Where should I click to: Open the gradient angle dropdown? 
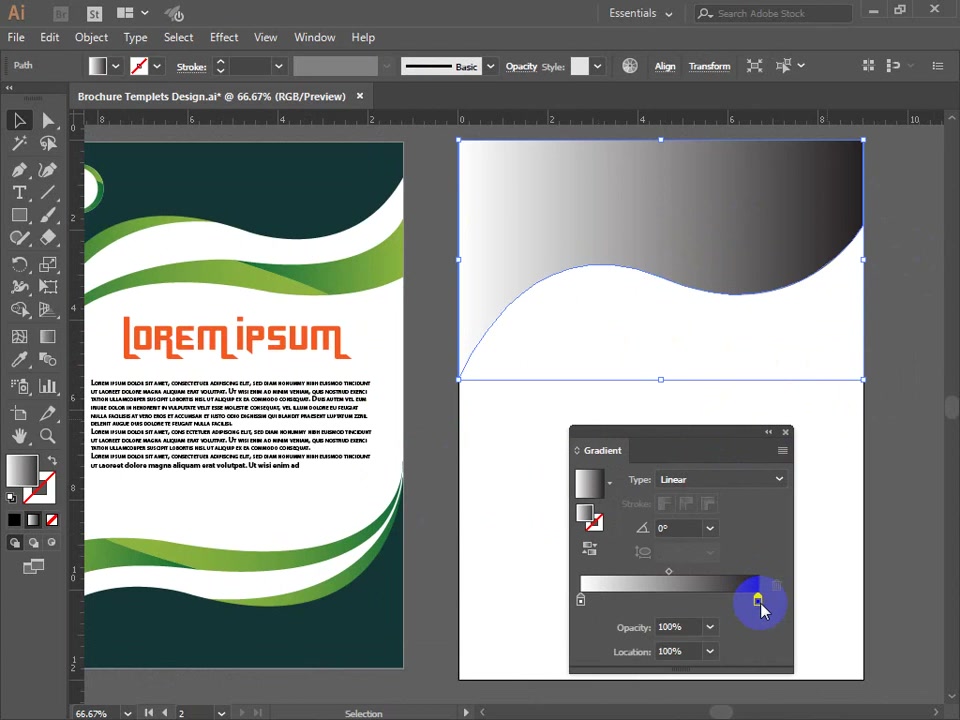click(x=710, y=528)
